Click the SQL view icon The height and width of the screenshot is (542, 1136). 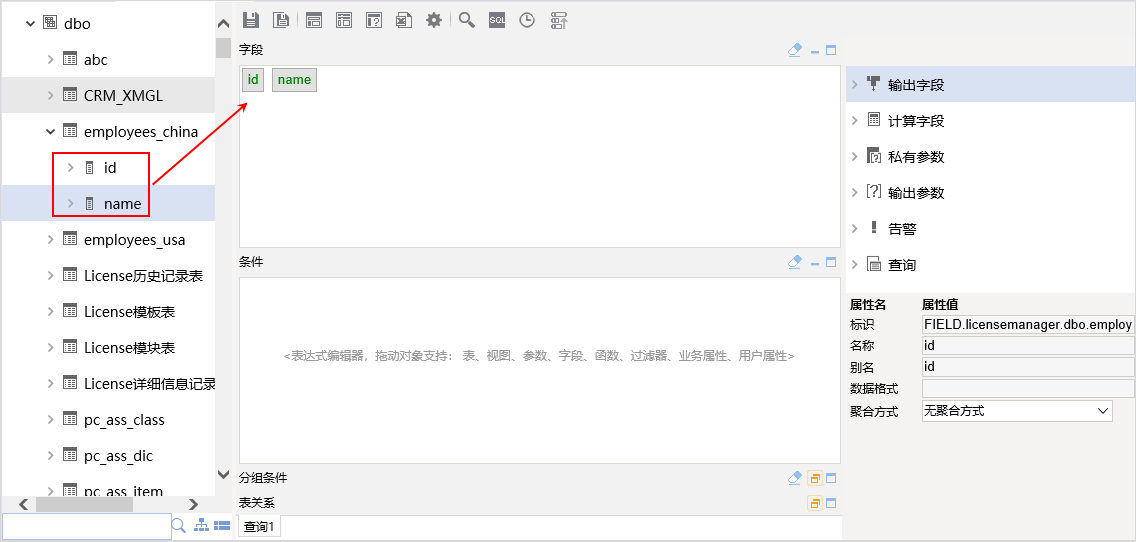coord(496,20)
